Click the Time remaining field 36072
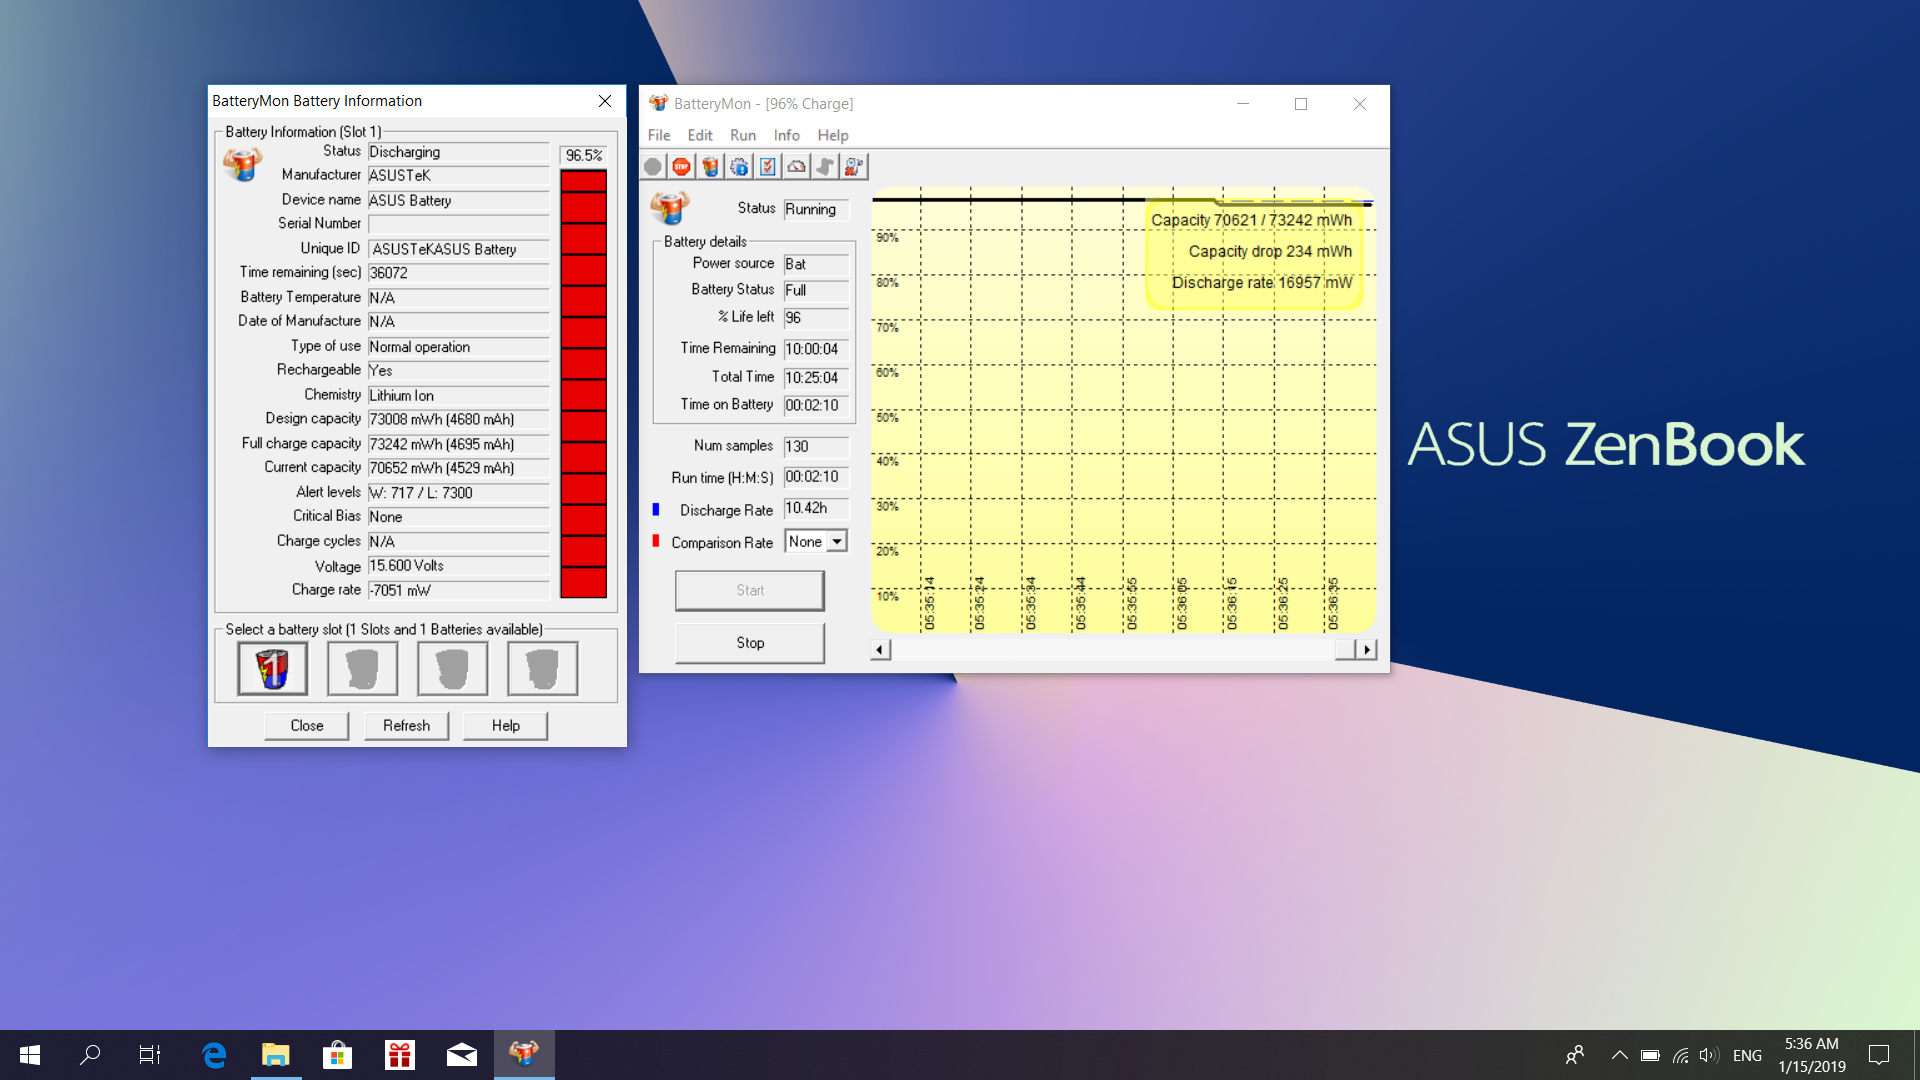Screen dimensions: 1920x1080 click(459, 273)
